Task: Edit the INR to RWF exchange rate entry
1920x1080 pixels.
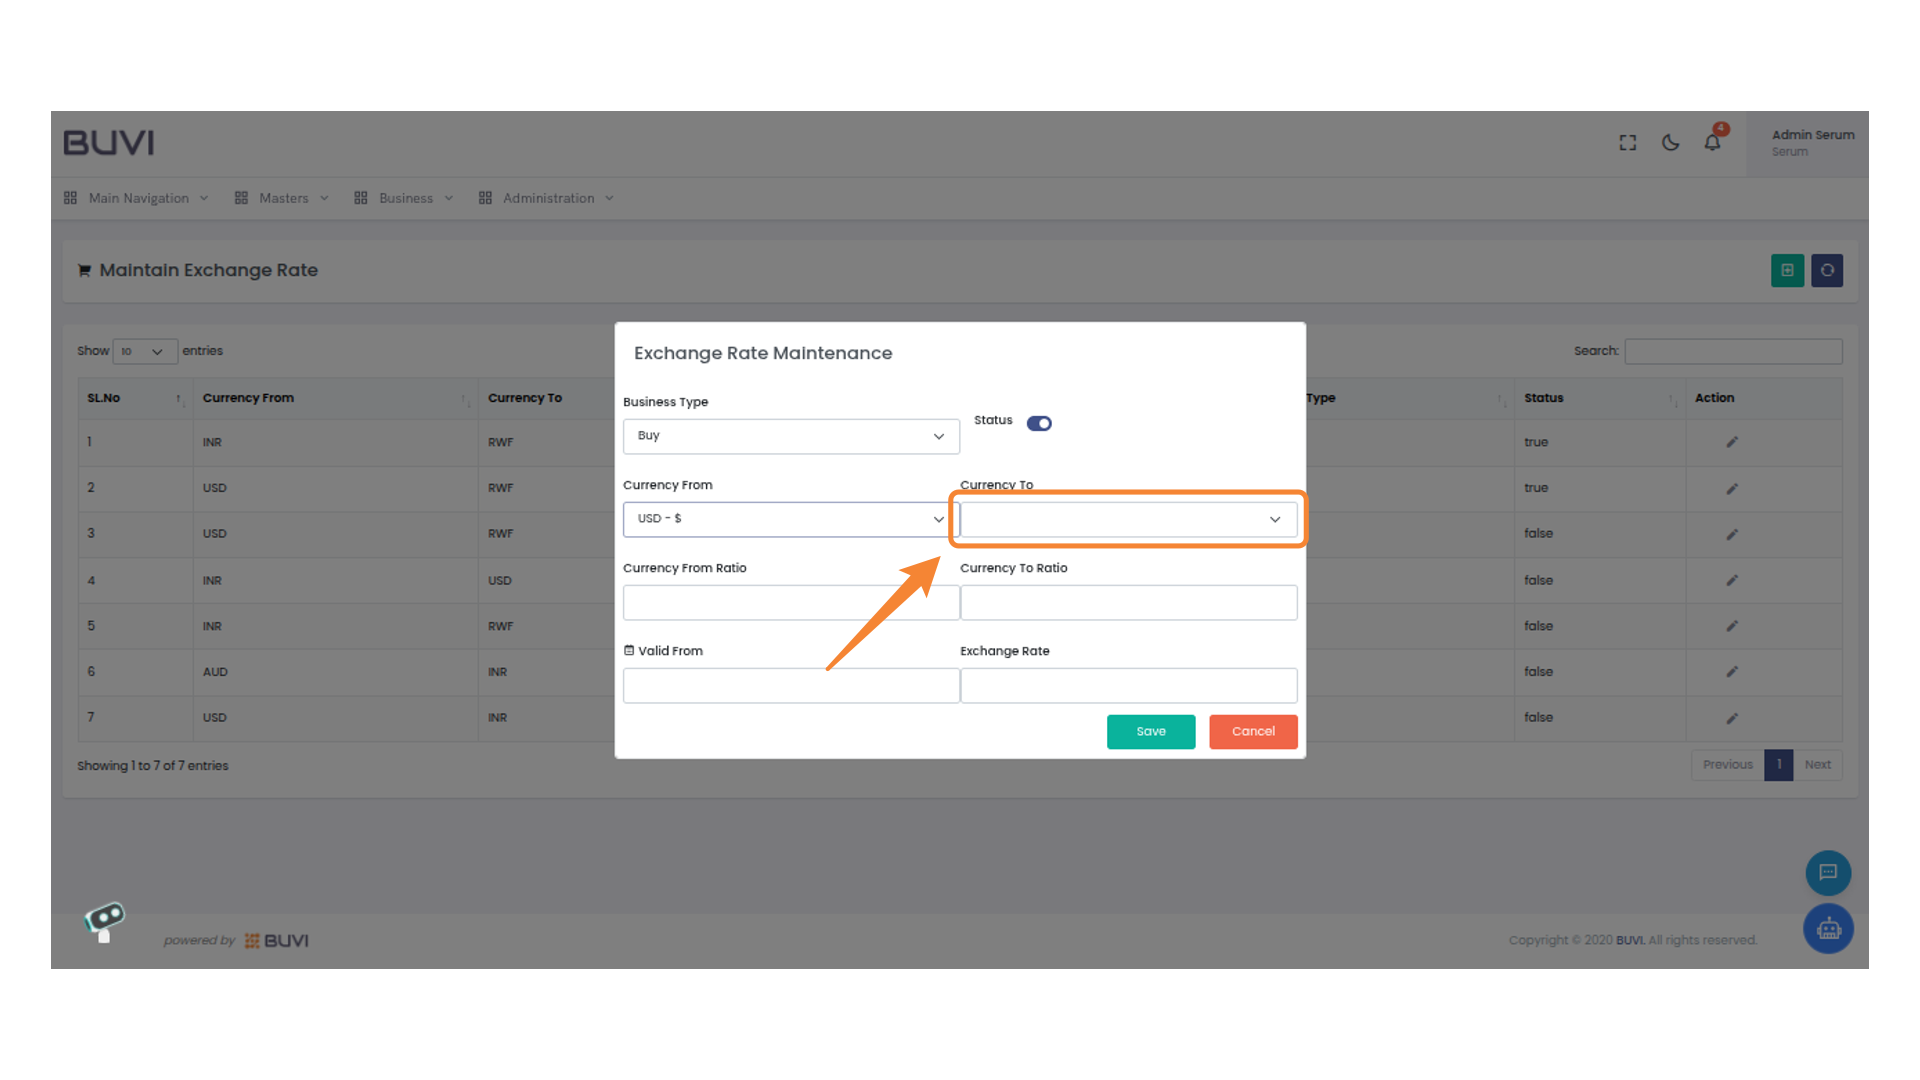Action: coord(1731,442)
